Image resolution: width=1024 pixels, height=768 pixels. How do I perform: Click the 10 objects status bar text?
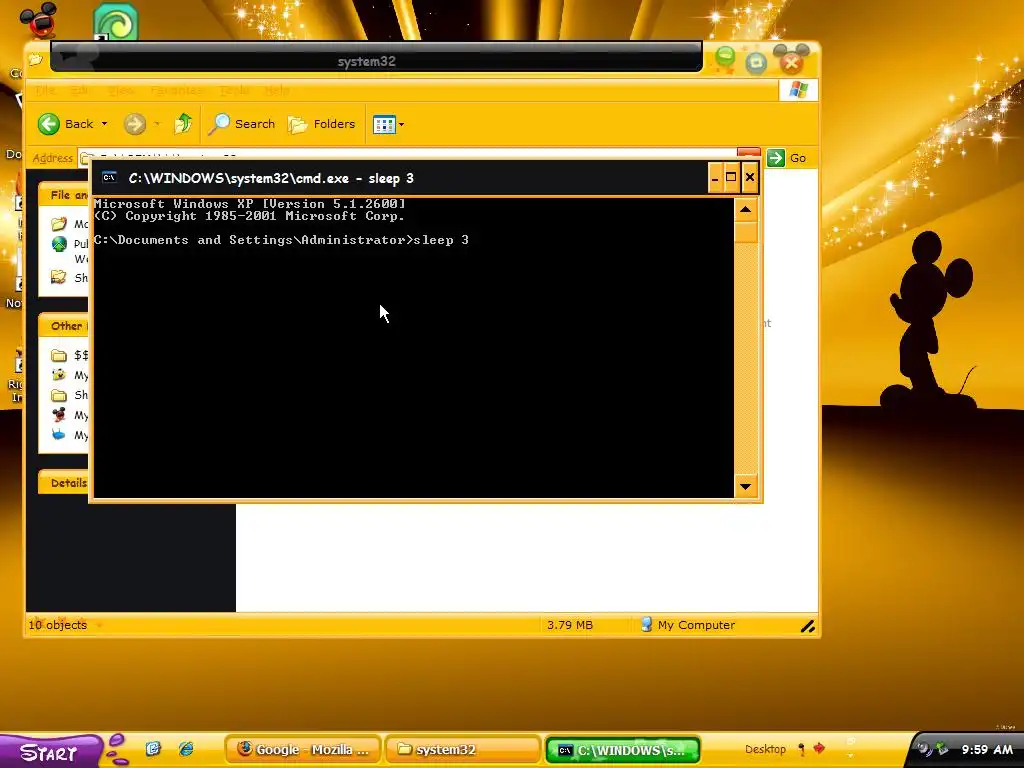57,625
